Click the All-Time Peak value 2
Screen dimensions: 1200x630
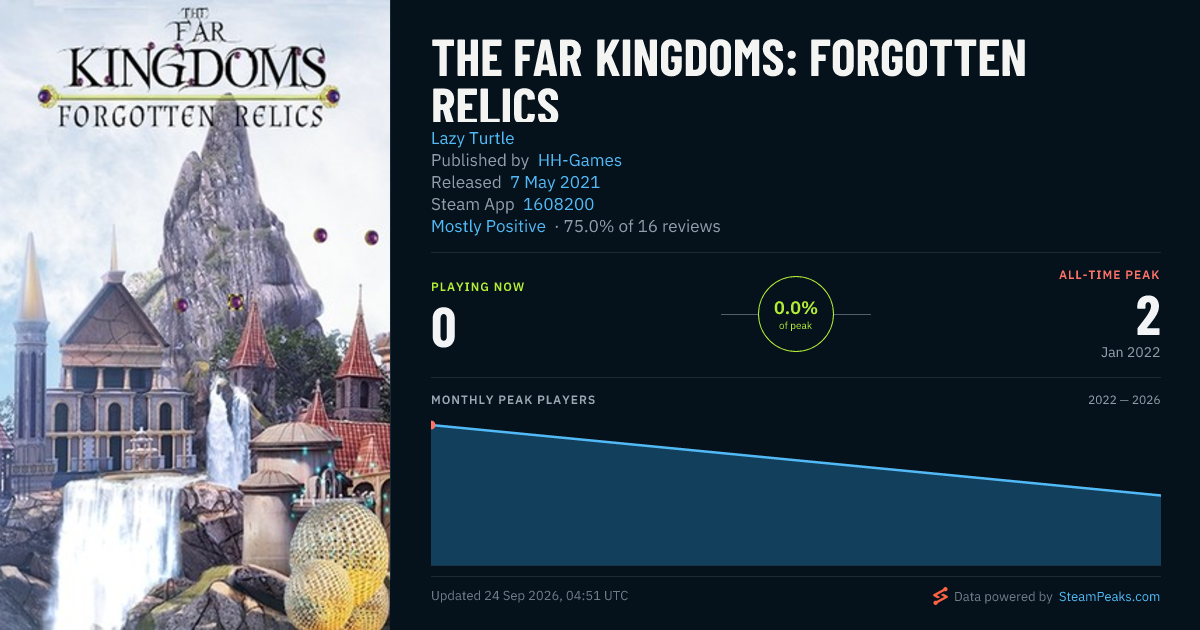[x=1148, y=317]
